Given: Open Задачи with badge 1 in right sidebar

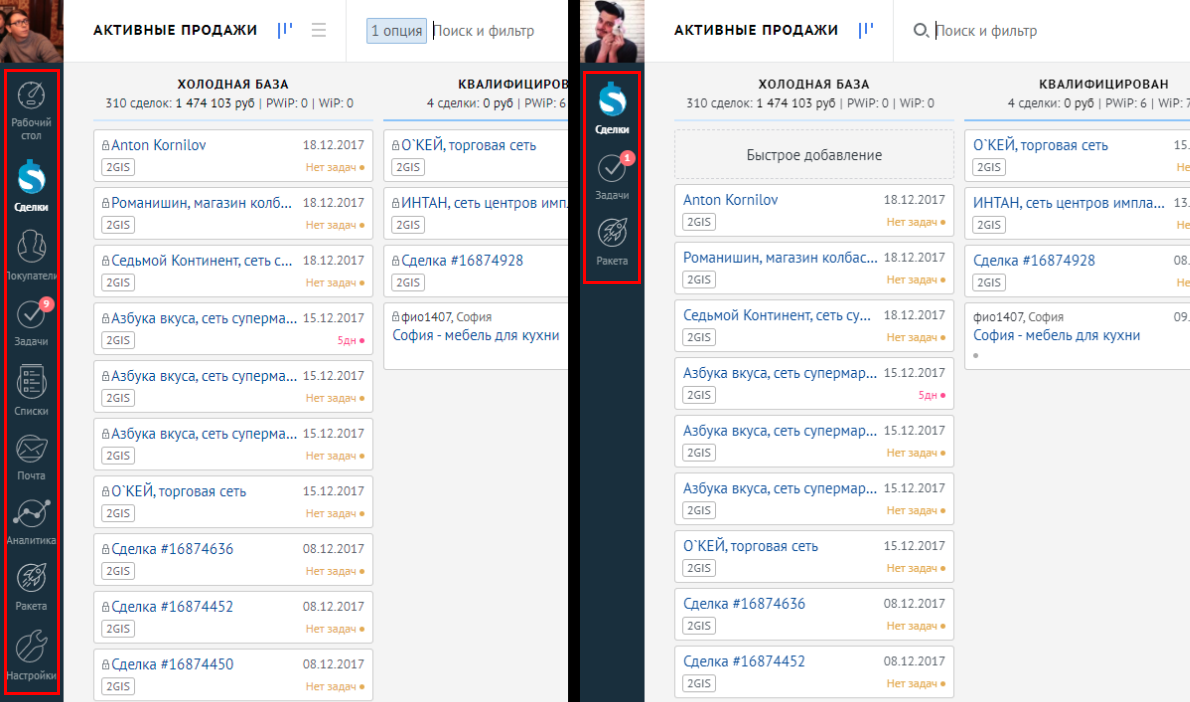Looking at the screenshot, I should point(612,176).
